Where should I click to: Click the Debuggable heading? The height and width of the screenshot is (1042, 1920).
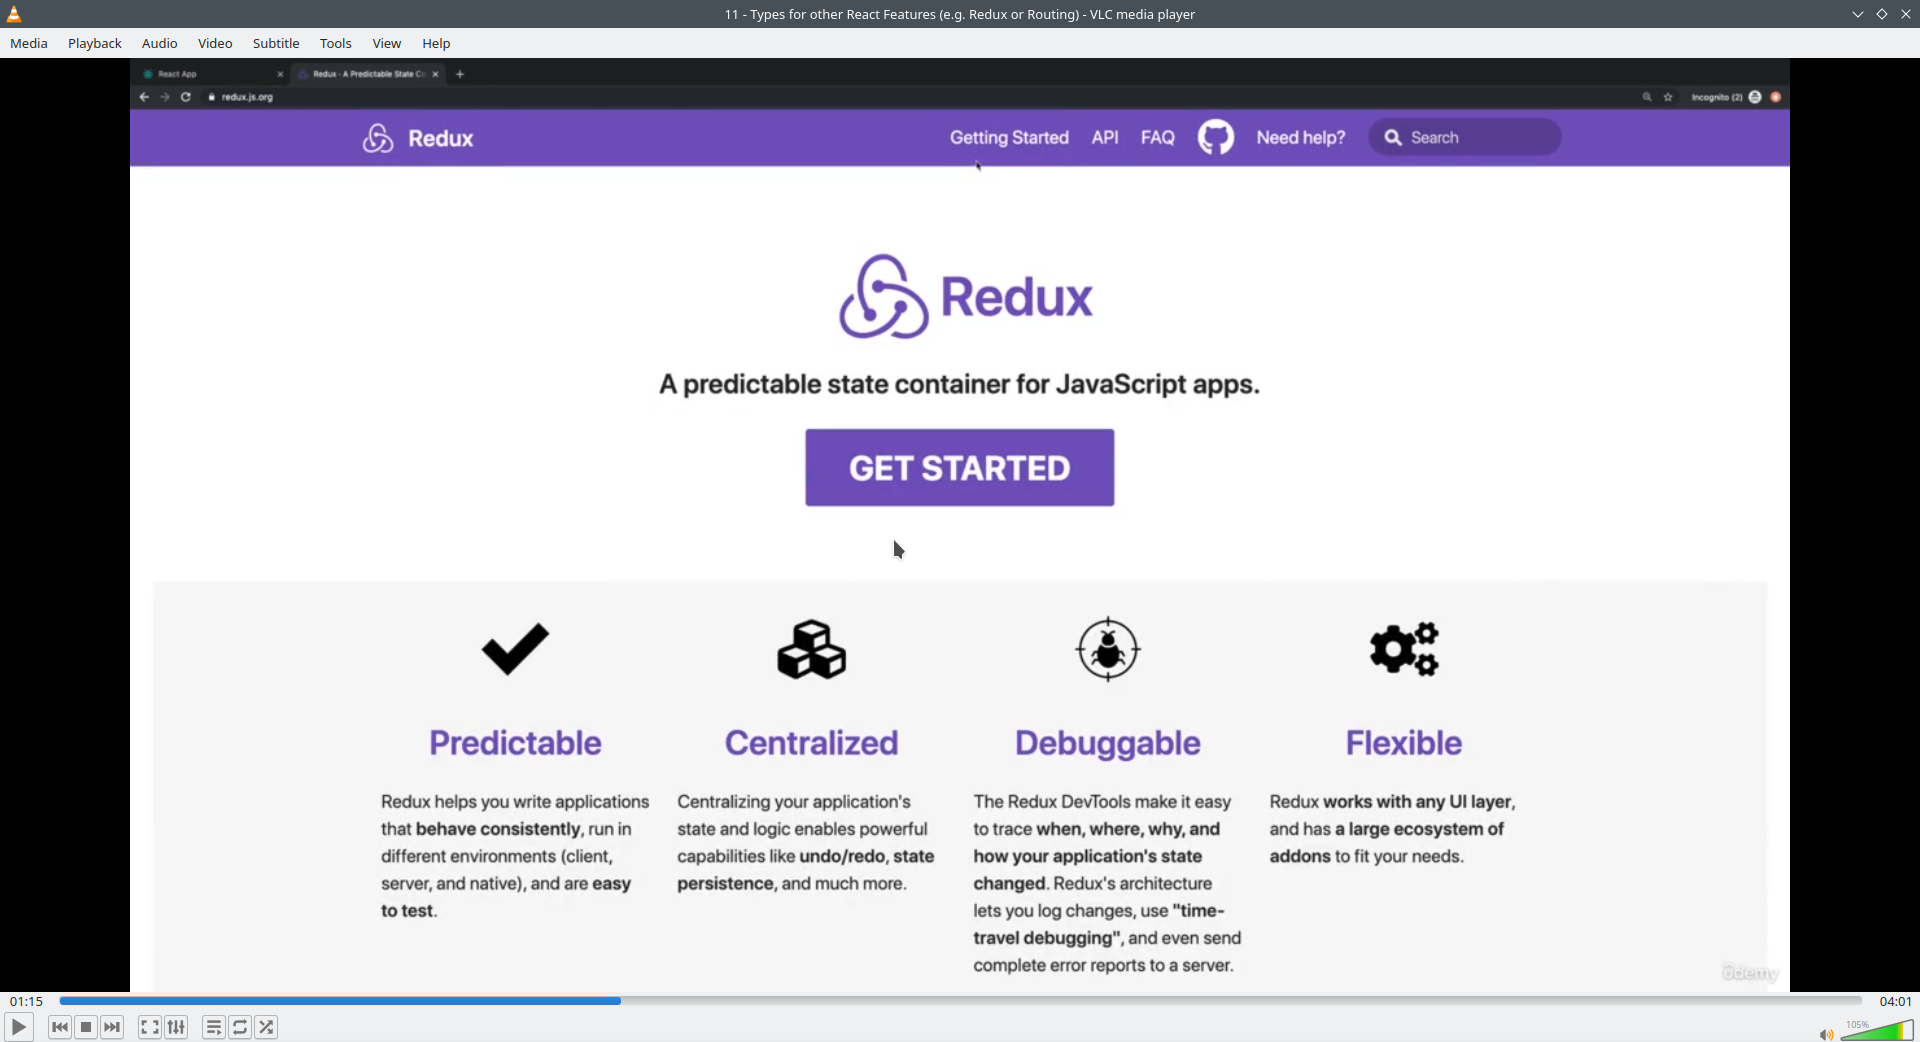pyautogui.click(x=1108, y=744)
